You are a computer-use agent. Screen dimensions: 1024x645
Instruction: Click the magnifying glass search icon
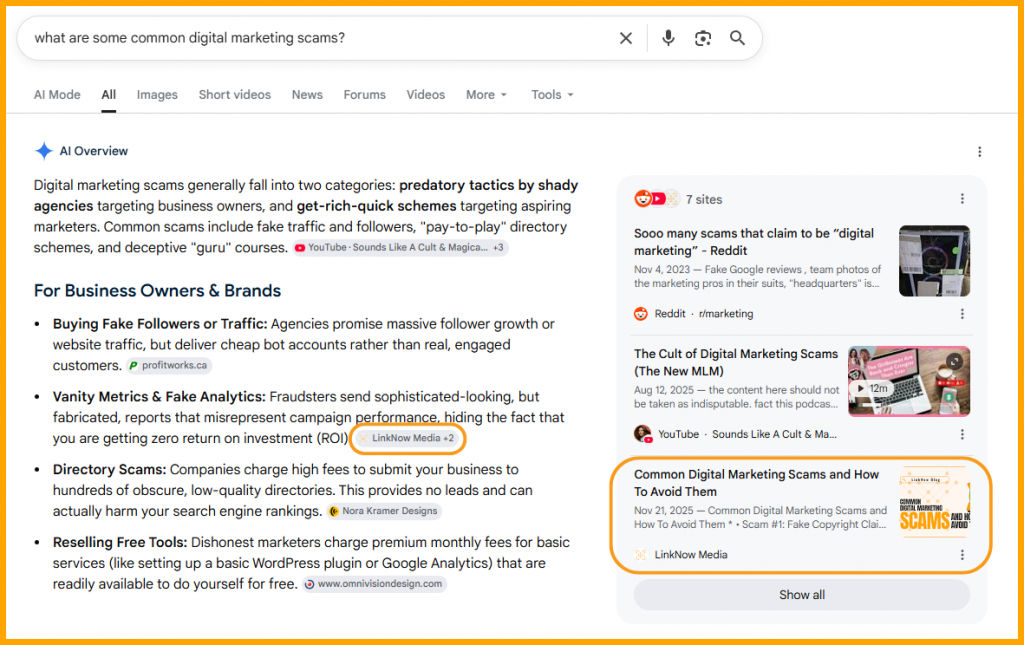point(737,38)
